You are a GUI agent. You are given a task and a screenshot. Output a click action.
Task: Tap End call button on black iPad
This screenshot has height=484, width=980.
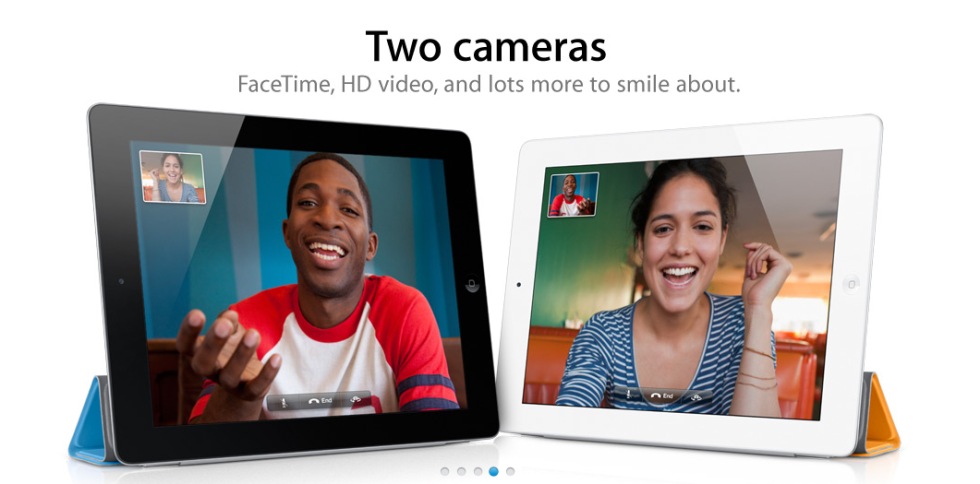click(x=319, y=401)
